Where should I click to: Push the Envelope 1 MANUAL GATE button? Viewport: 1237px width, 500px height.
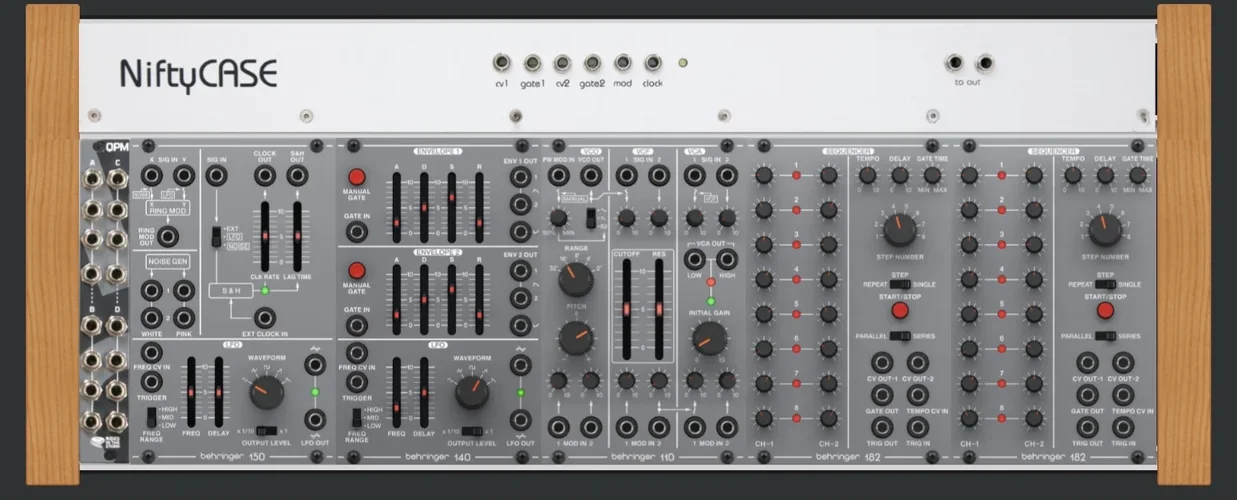pyautogui.click(x=356, y=176)
